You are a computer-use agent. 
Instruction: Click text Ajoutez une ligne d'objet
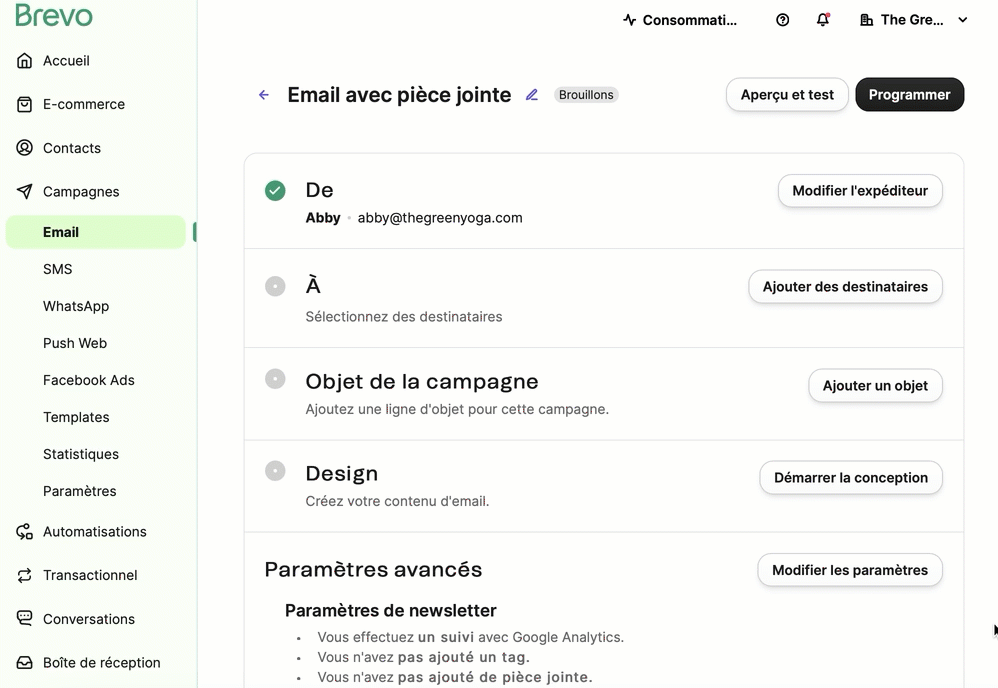coord(457,409)
